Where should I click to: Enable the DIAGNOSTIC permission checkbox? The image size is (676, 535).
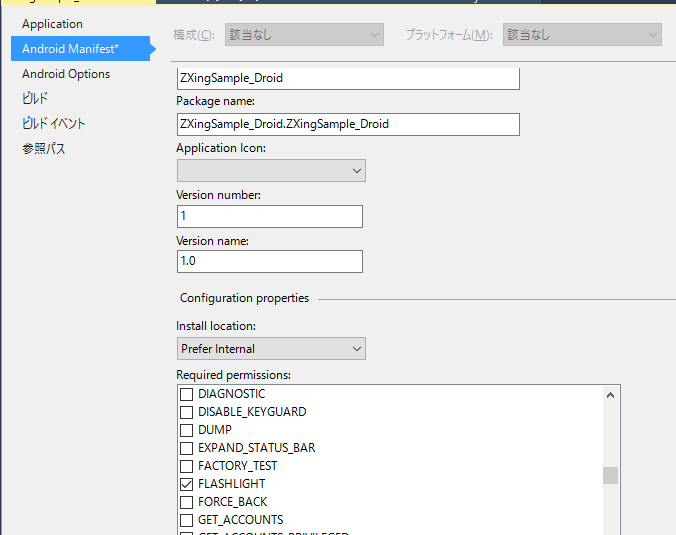(x=186, y=394)
